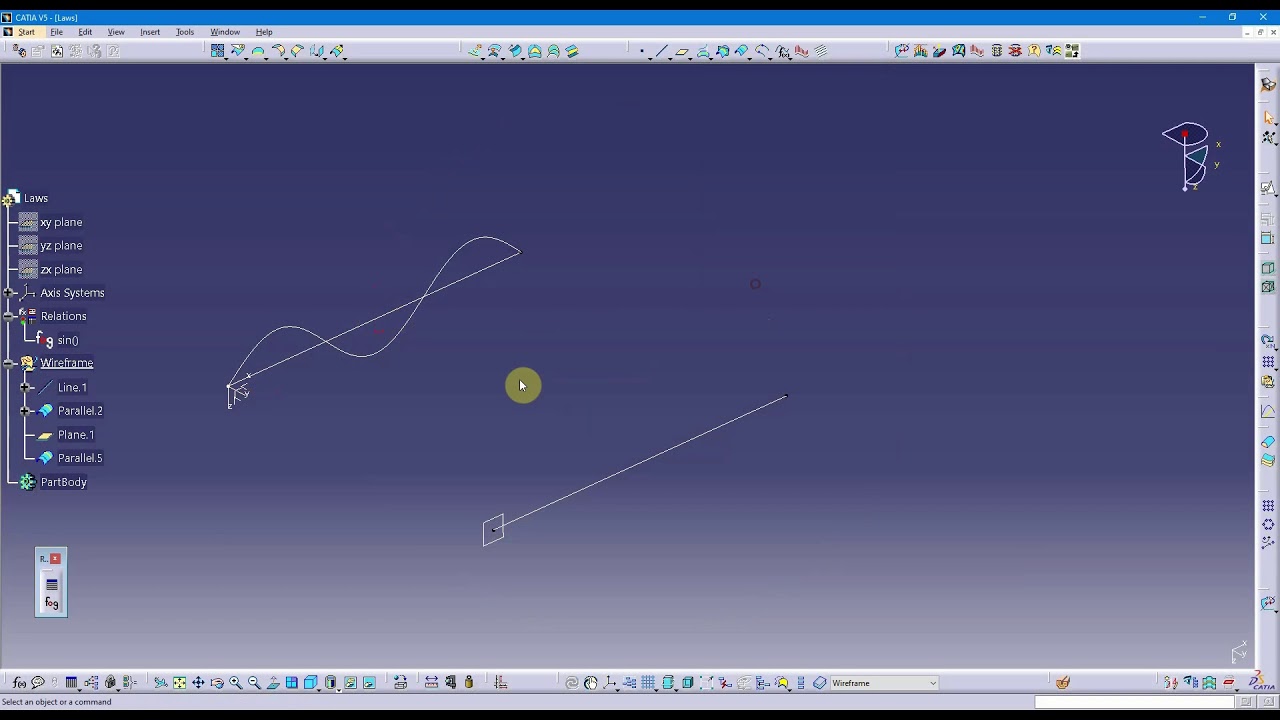Select the Pan view tool
This screenshot has width=1280, height=720.
click(198, 683)
